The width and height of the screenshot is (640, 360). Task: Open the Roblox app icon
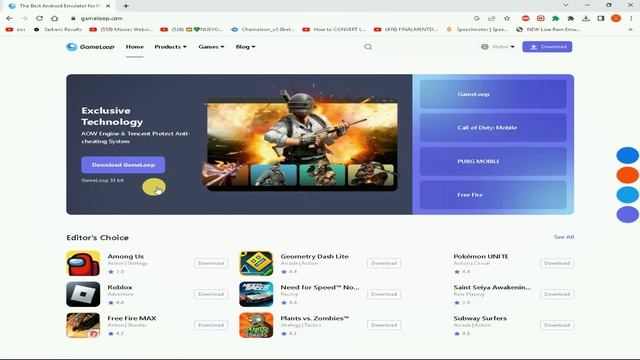[83, 294]
